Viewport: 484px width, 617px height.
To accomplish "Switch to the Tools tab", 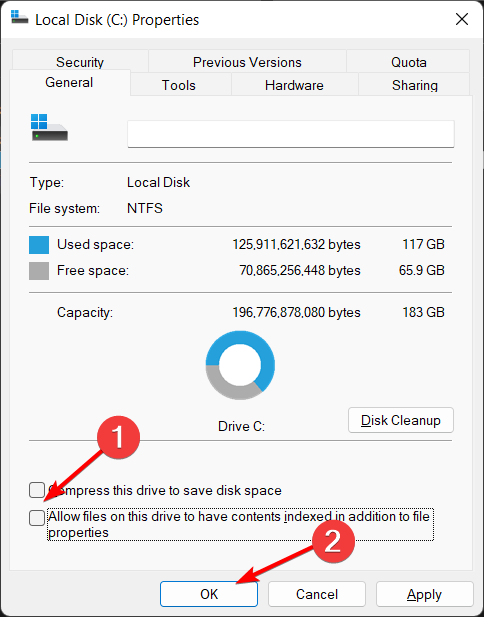I will [179, 85].
